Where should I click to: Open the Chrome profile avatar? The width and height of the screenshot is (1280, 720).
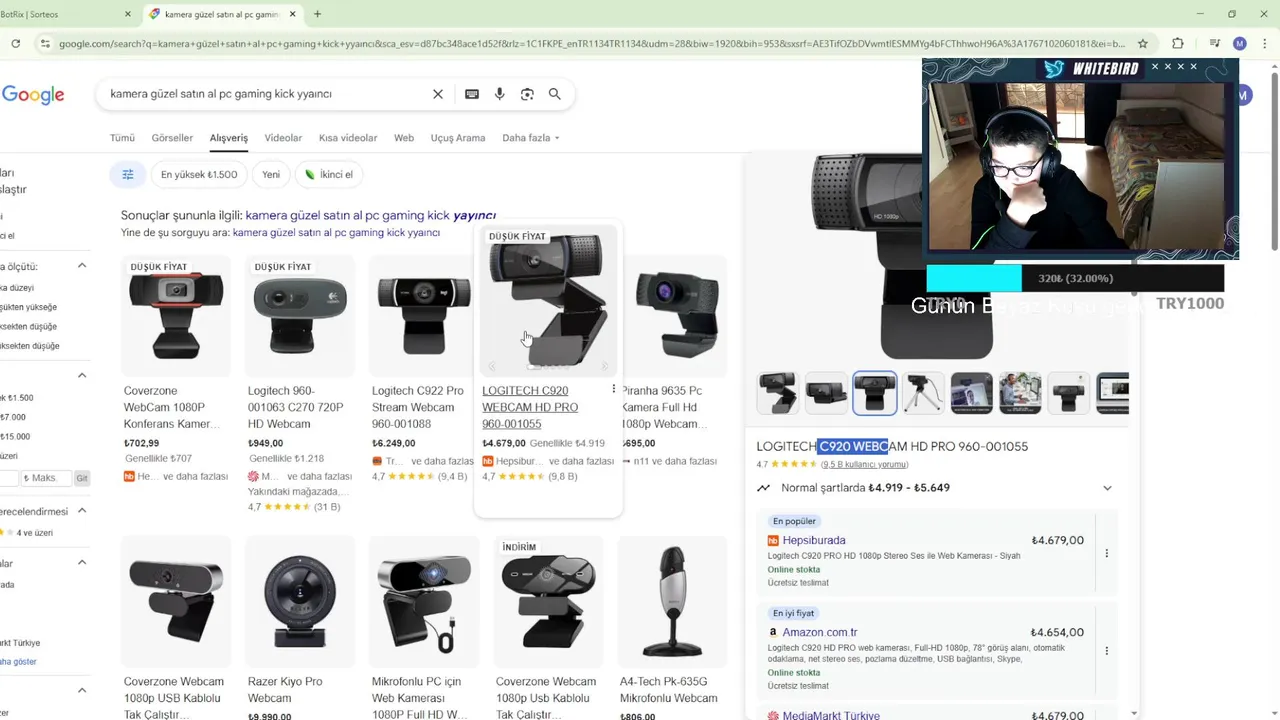pos(1240,43)
